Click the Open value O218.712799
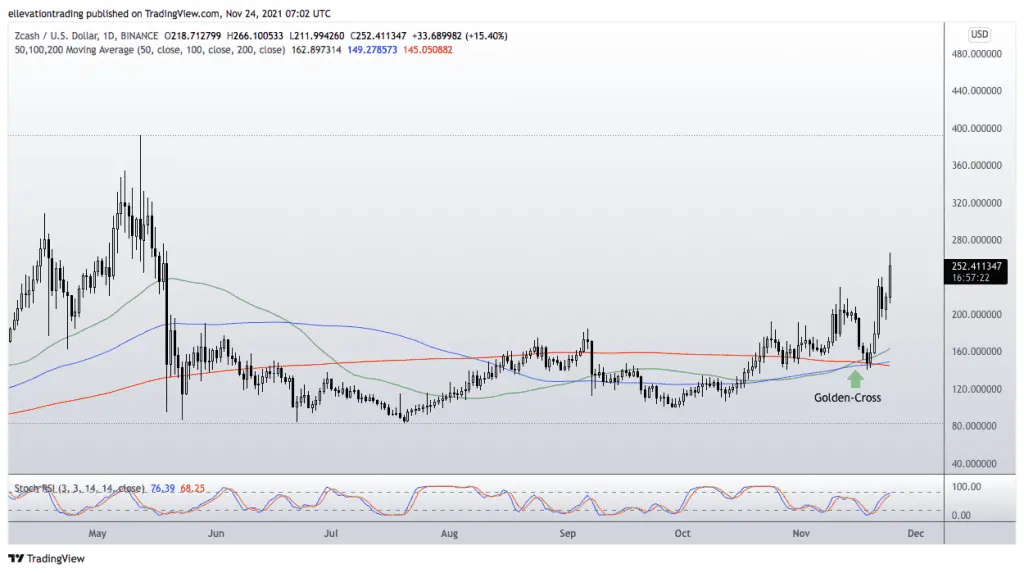 [x=193, y=36]
